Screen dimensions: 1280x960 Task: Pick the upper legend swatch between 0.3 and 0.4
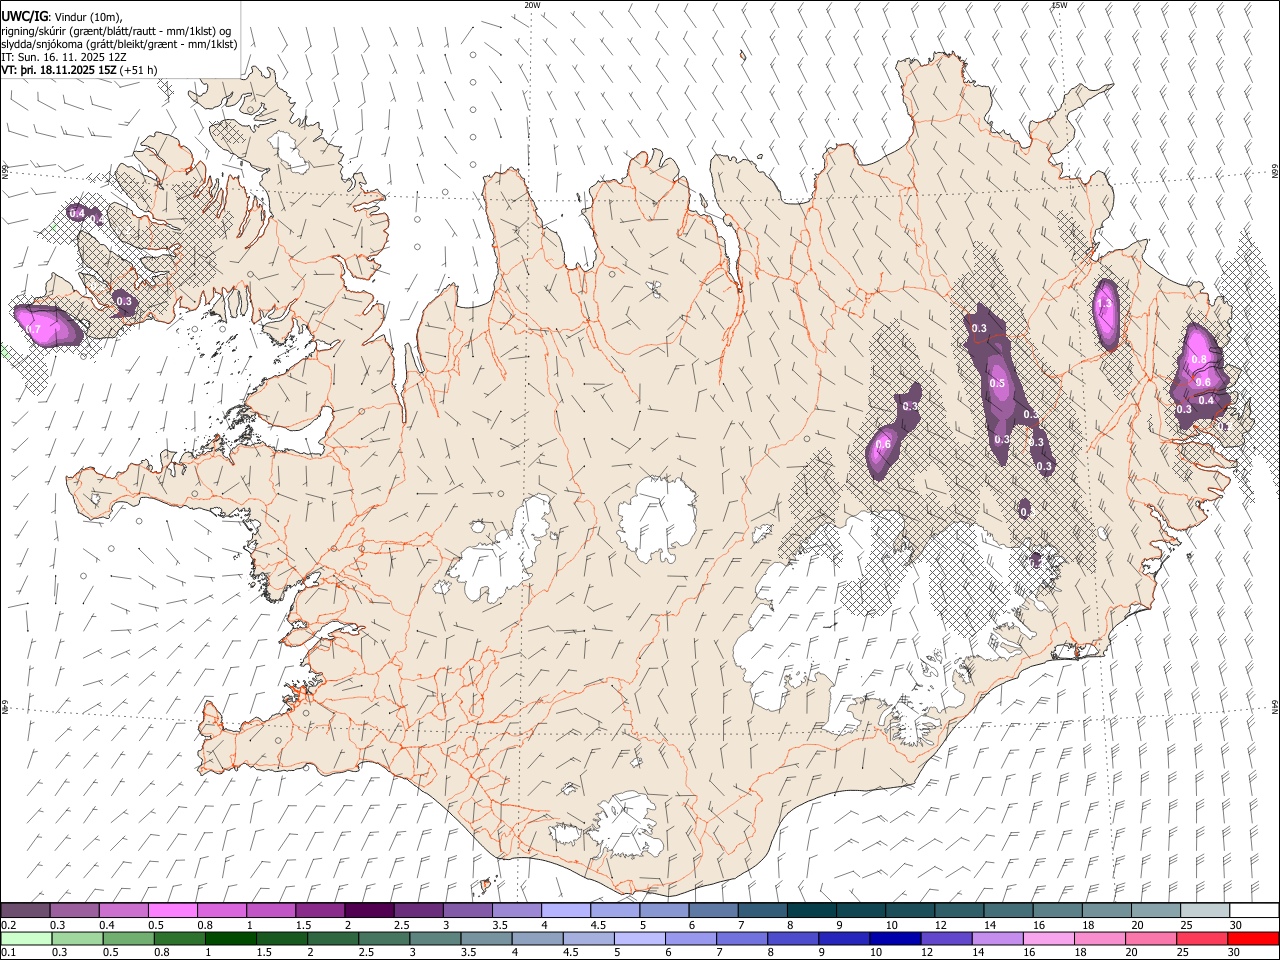[75, 910]
